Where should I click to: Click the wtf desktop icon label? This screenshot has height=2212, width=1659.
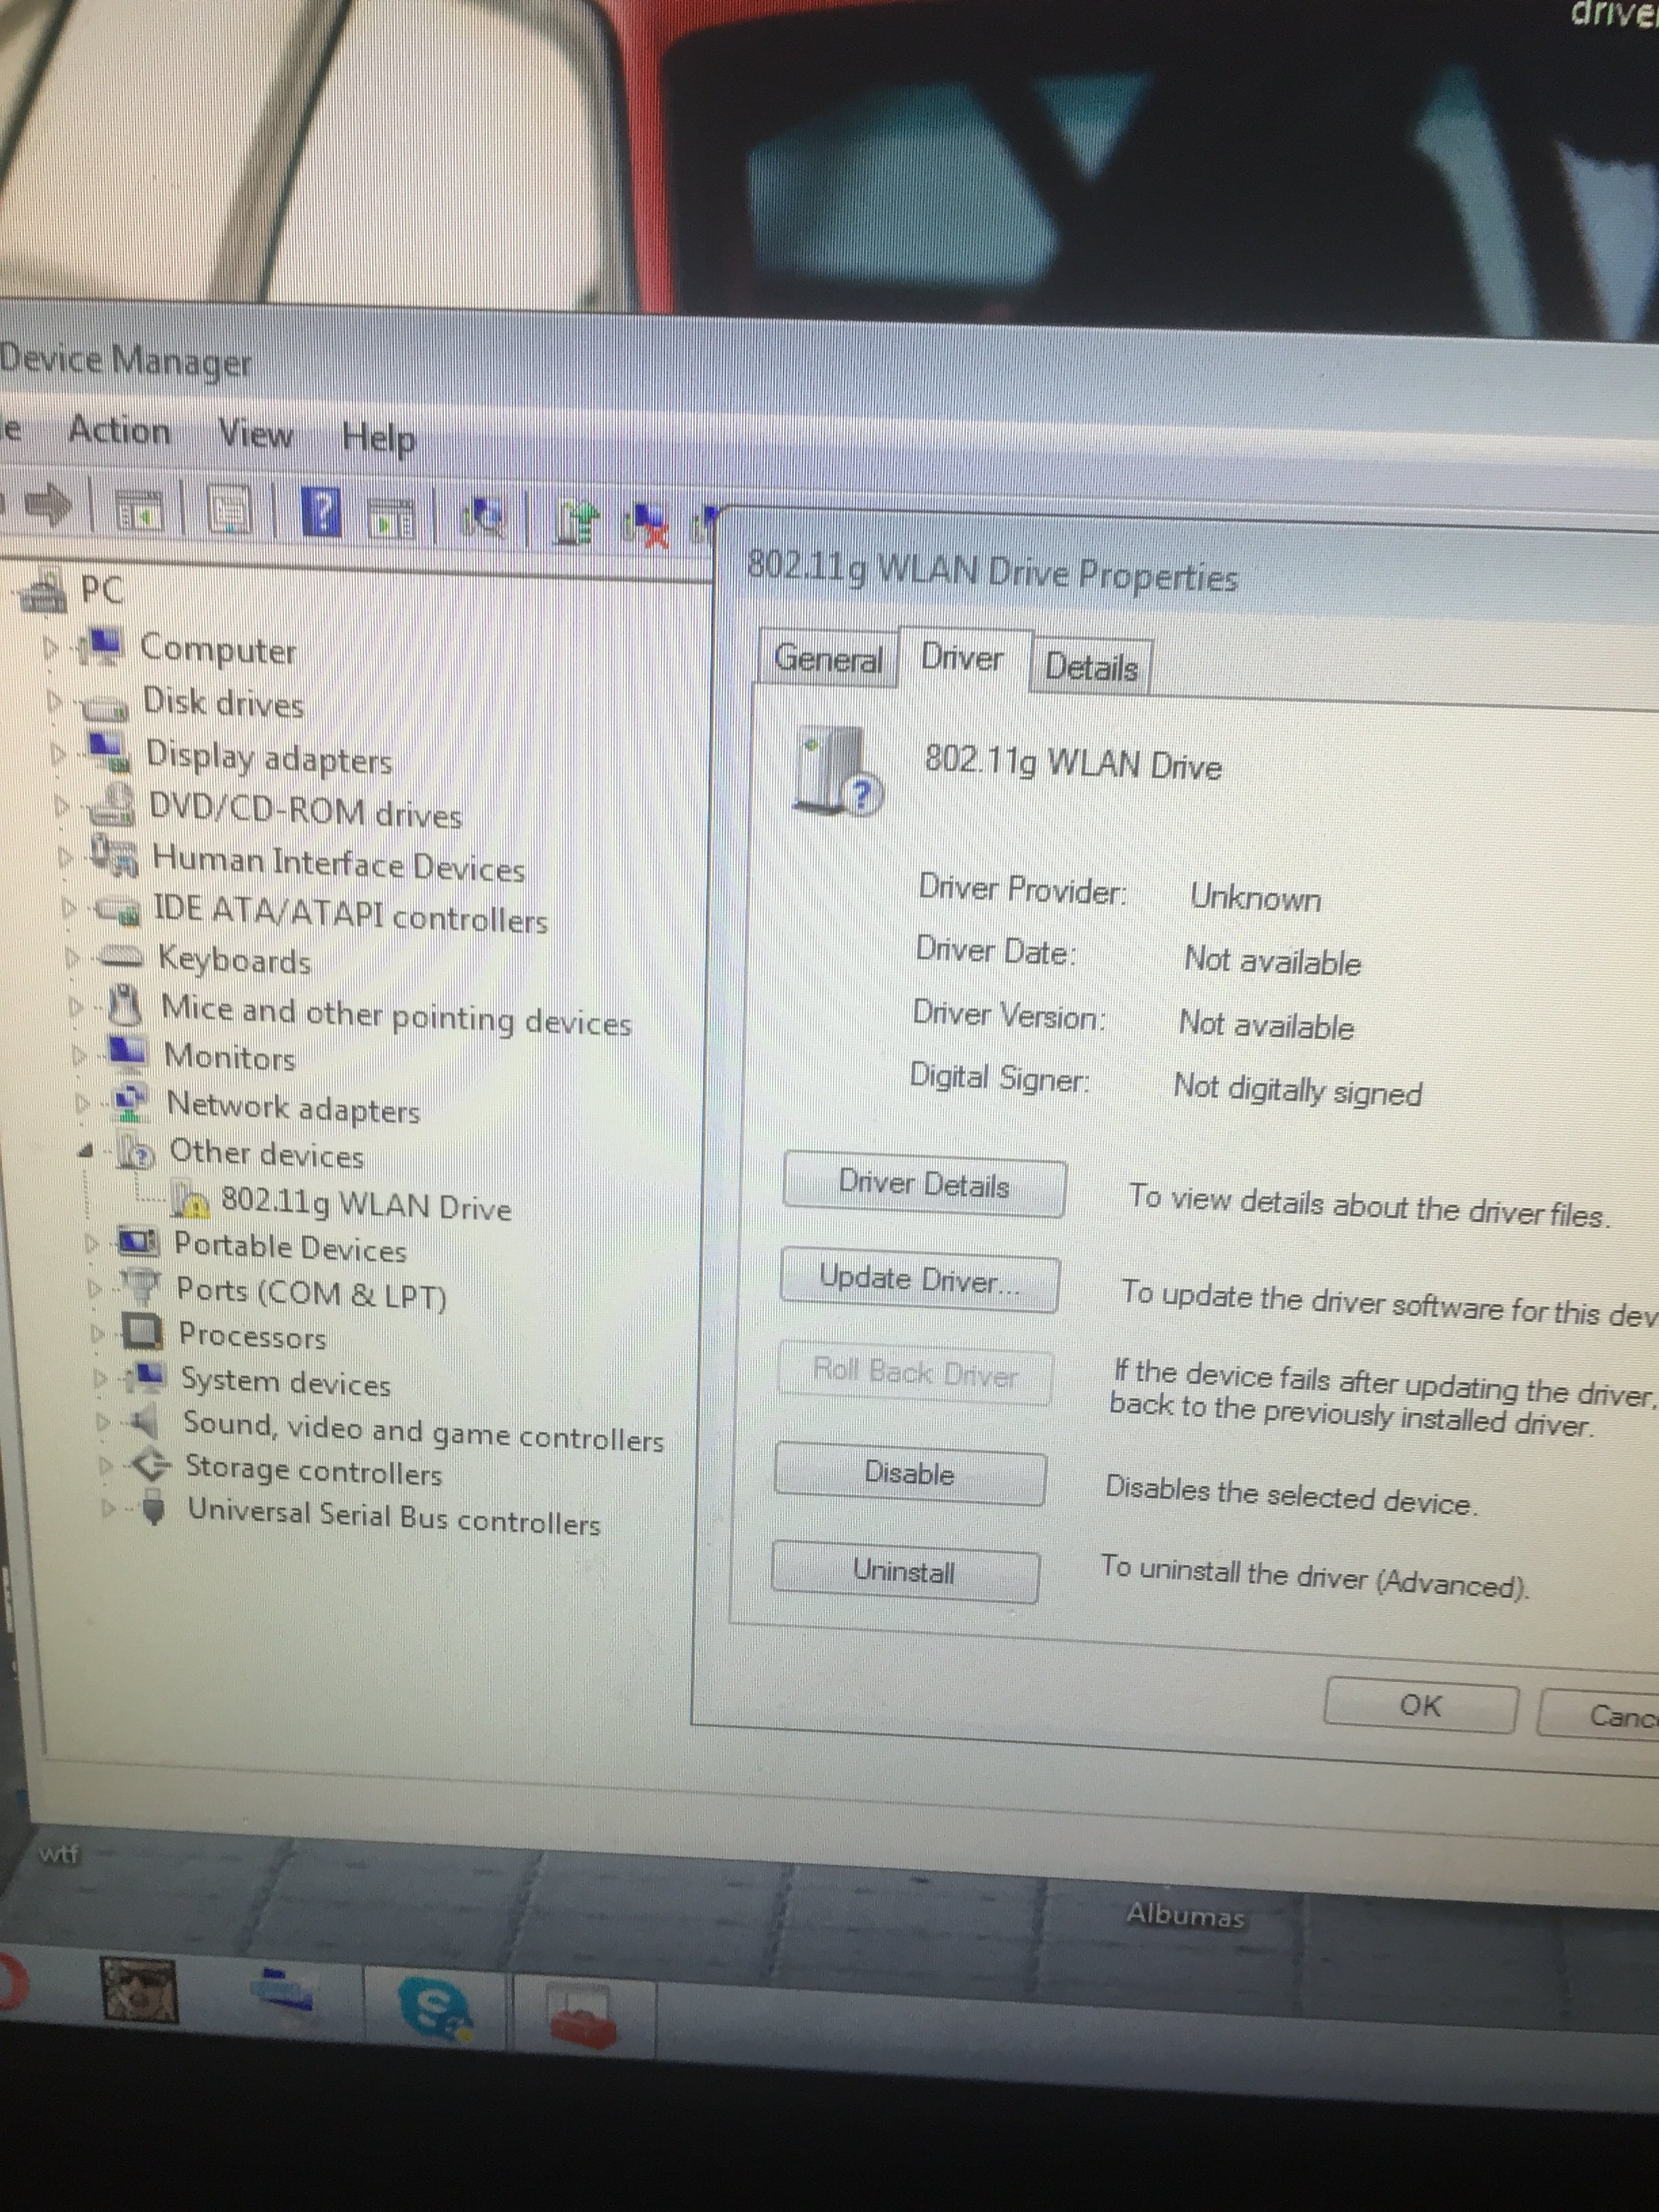pyautogui.click(x=58, y=1853)
